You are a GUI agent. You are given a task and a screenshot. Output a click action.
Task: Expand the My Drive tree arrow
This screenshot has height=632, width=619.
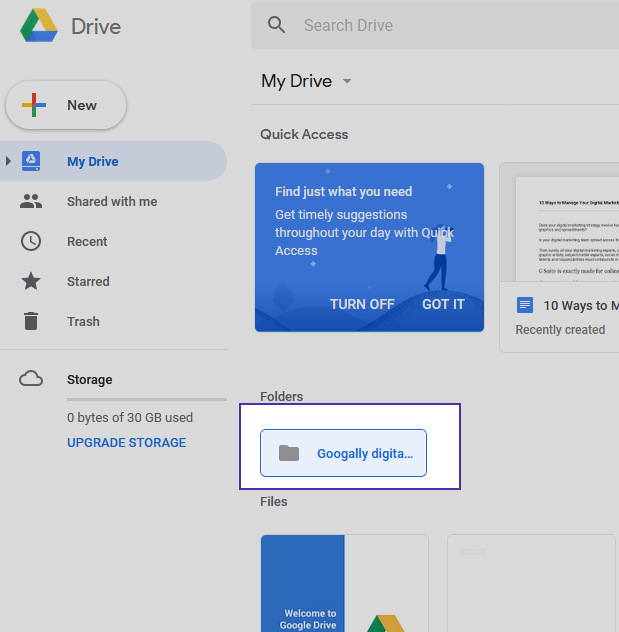(x=8, y=161)
